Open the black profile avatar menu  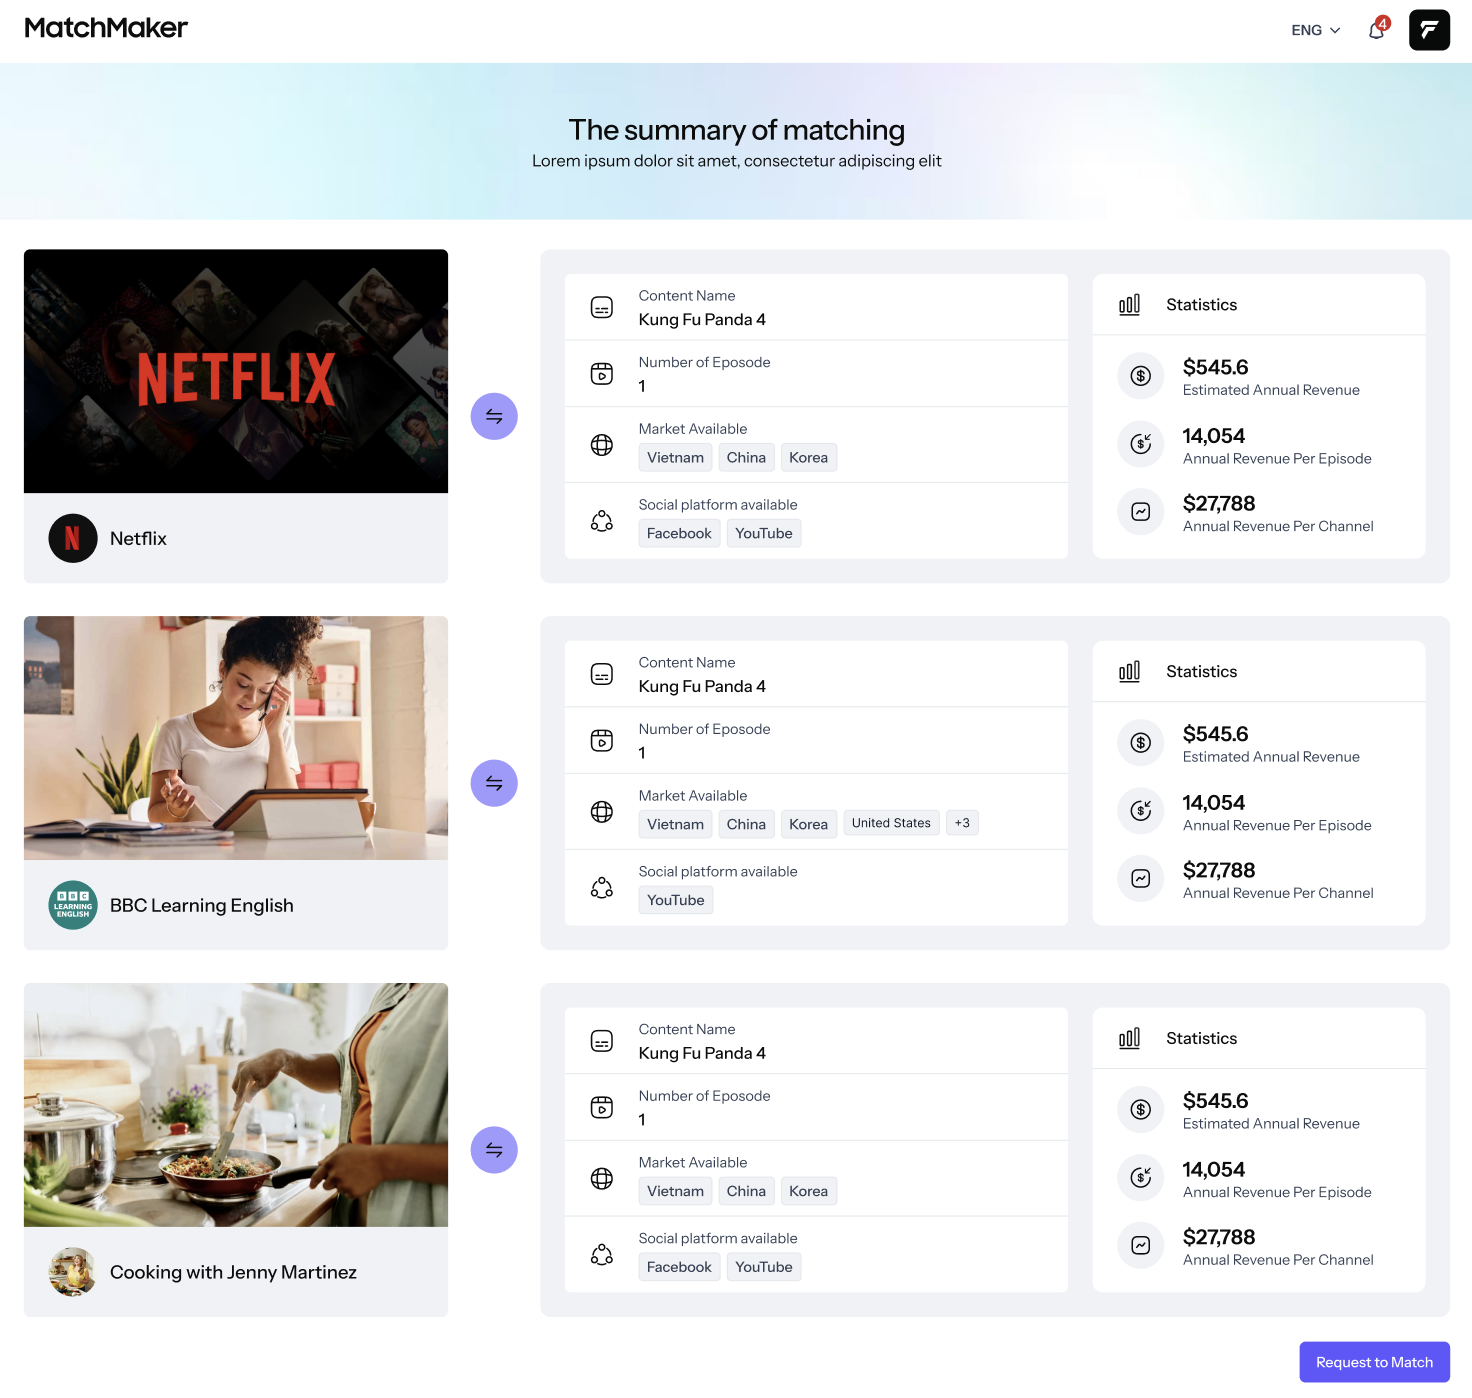pos(1429,30)
